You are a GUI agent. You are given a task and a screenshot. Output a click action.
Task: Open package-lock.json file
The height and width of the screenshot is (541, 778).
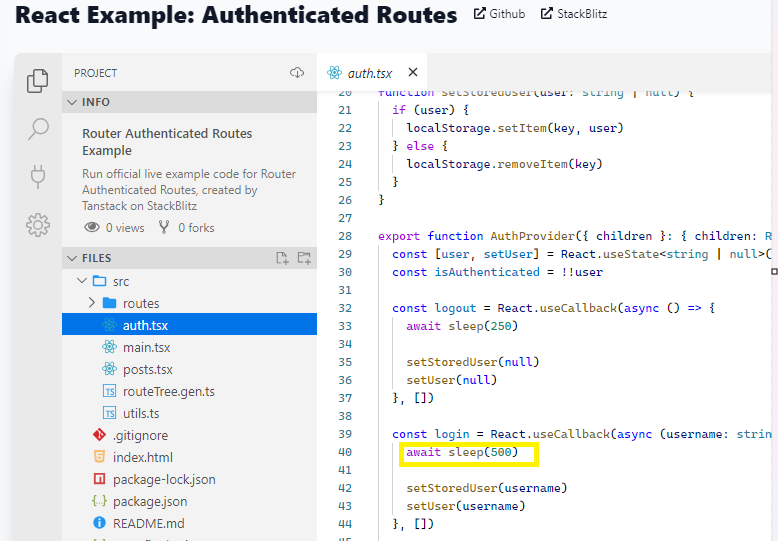(x=164, y=479)
